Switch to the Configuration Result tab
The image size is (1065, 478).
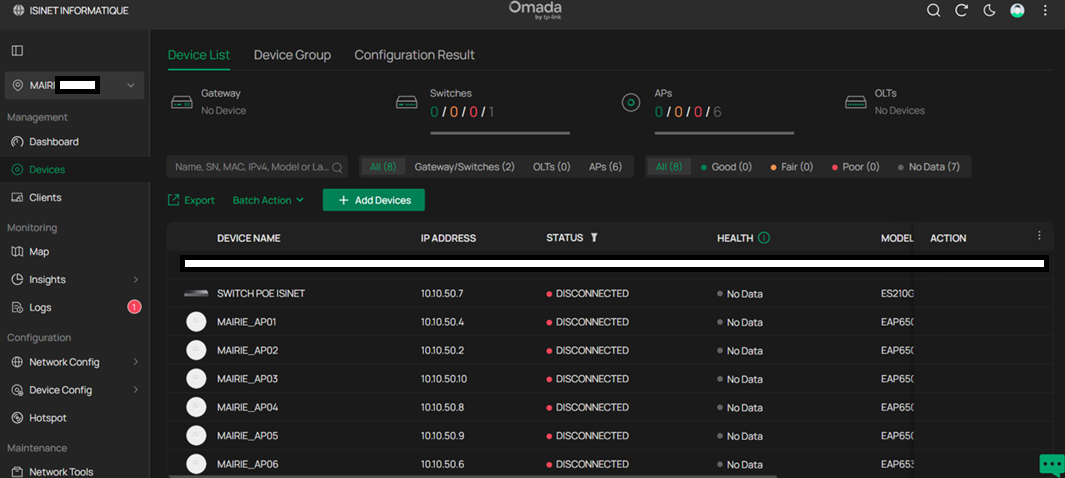point(414,55)
